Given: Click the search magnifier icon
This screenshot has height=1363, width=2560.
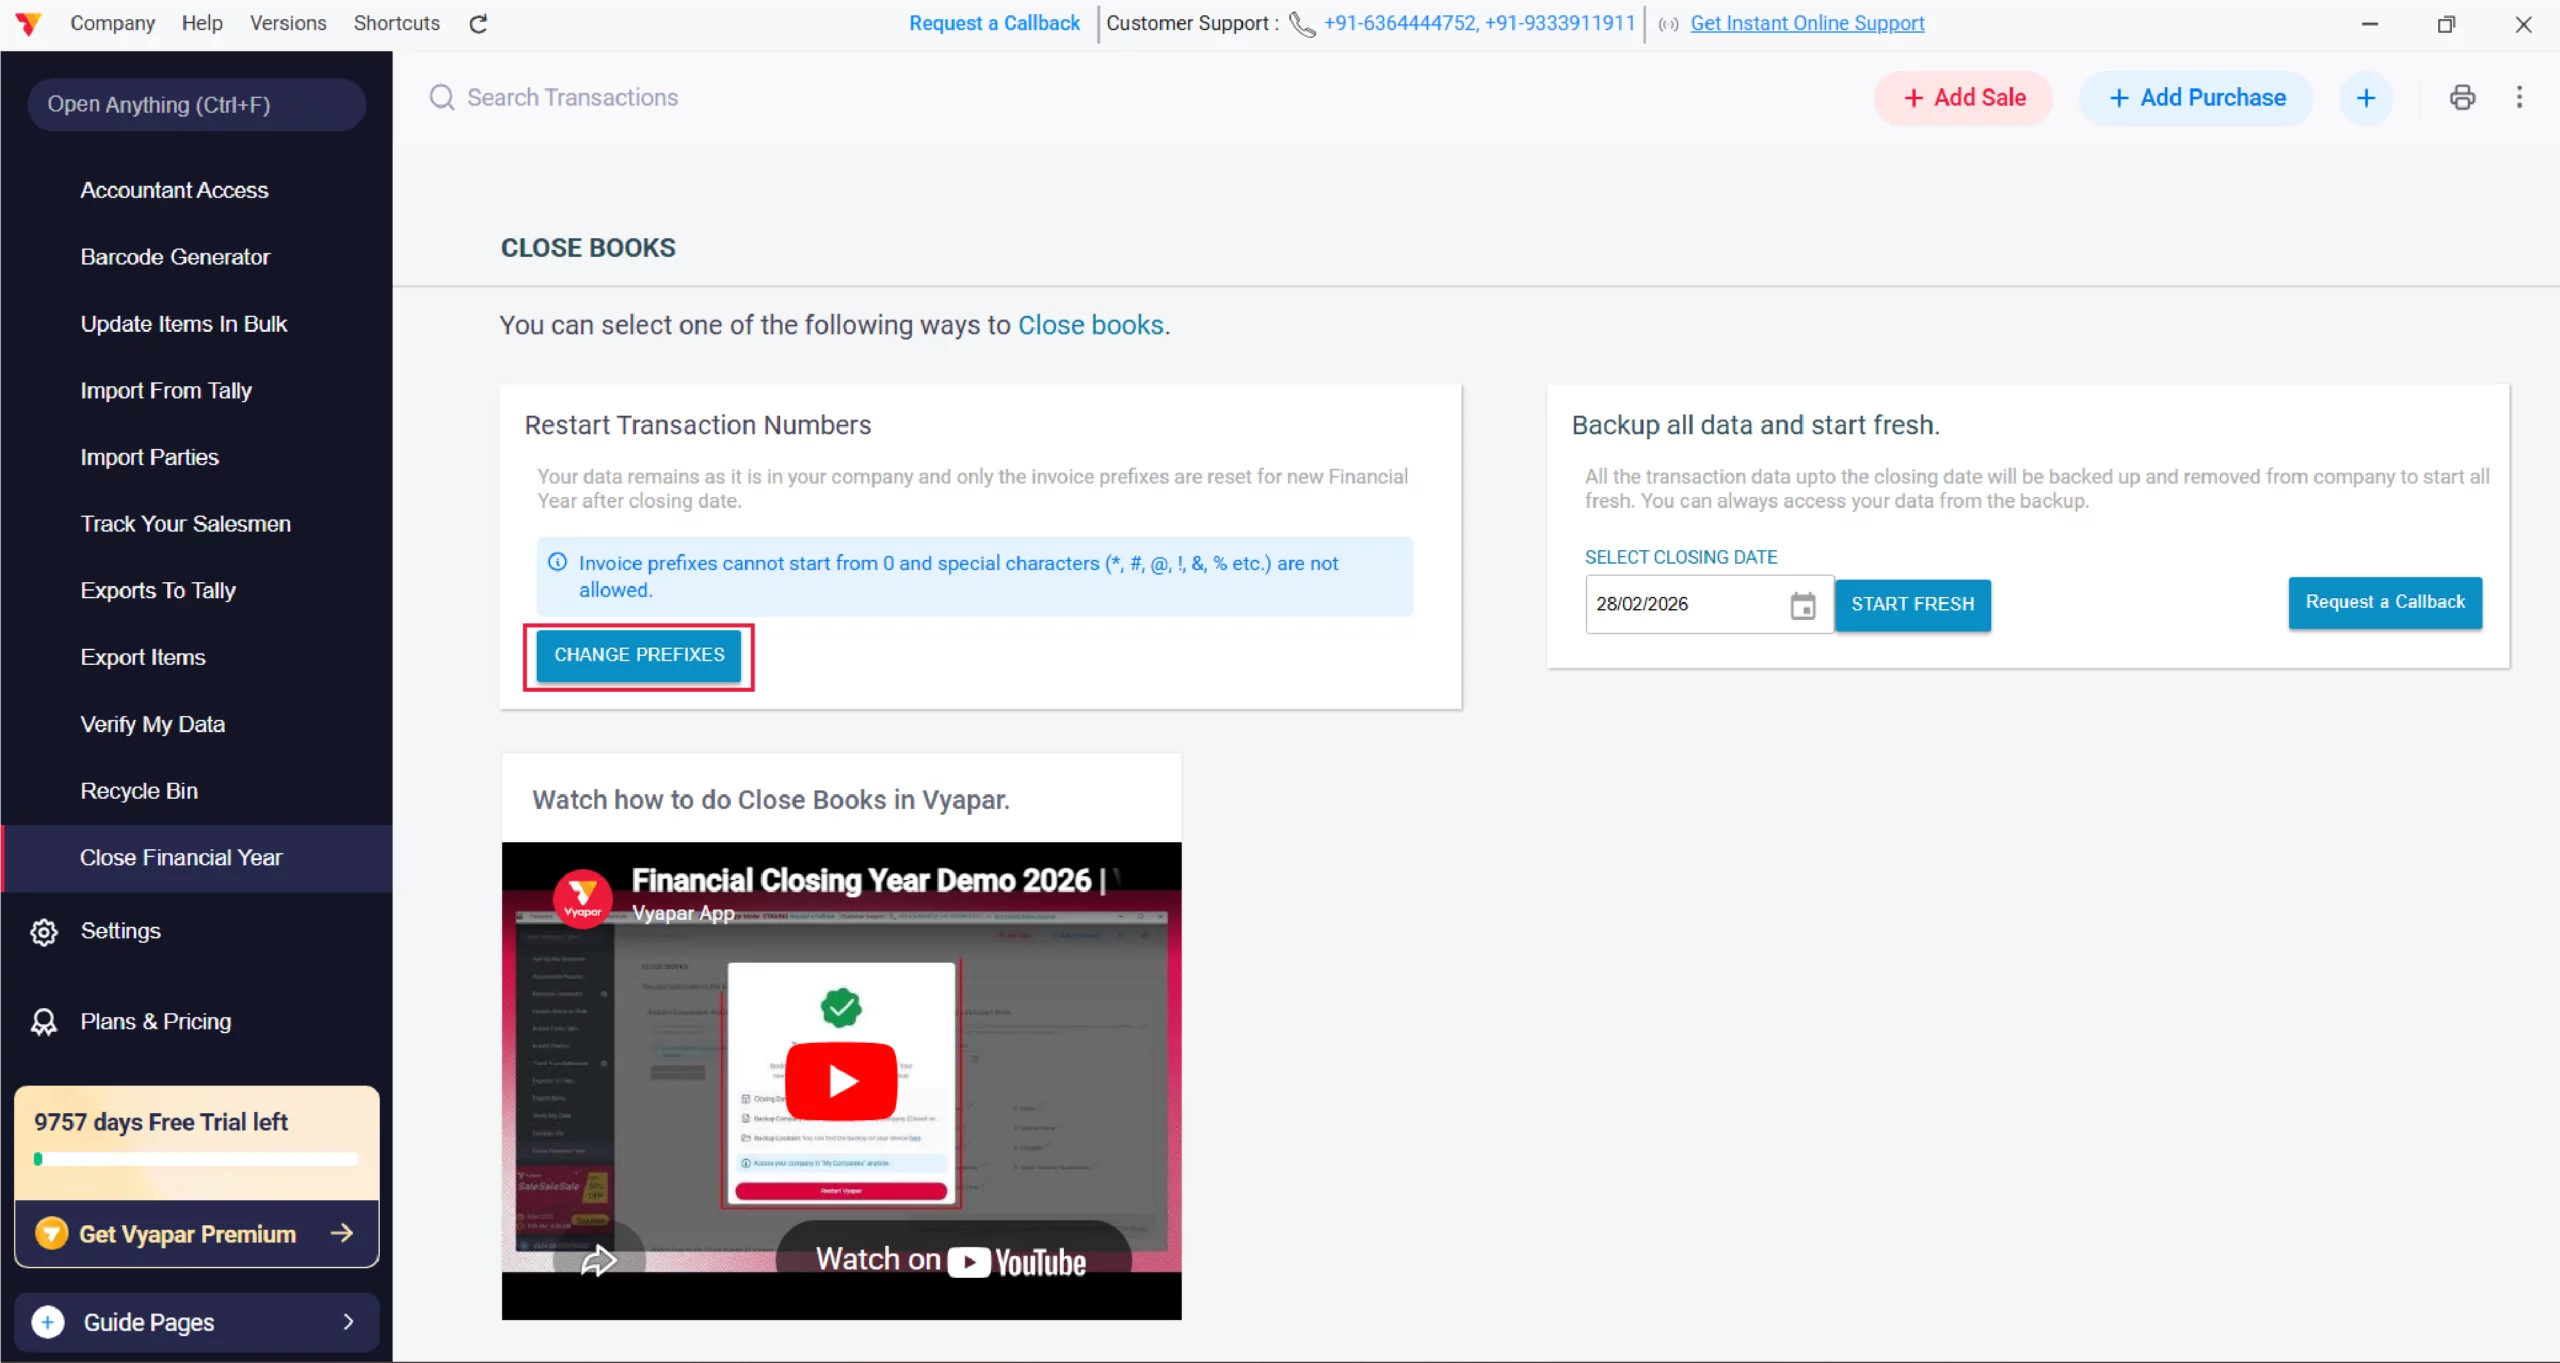Looking at the screenshot, I should point(442,97).
